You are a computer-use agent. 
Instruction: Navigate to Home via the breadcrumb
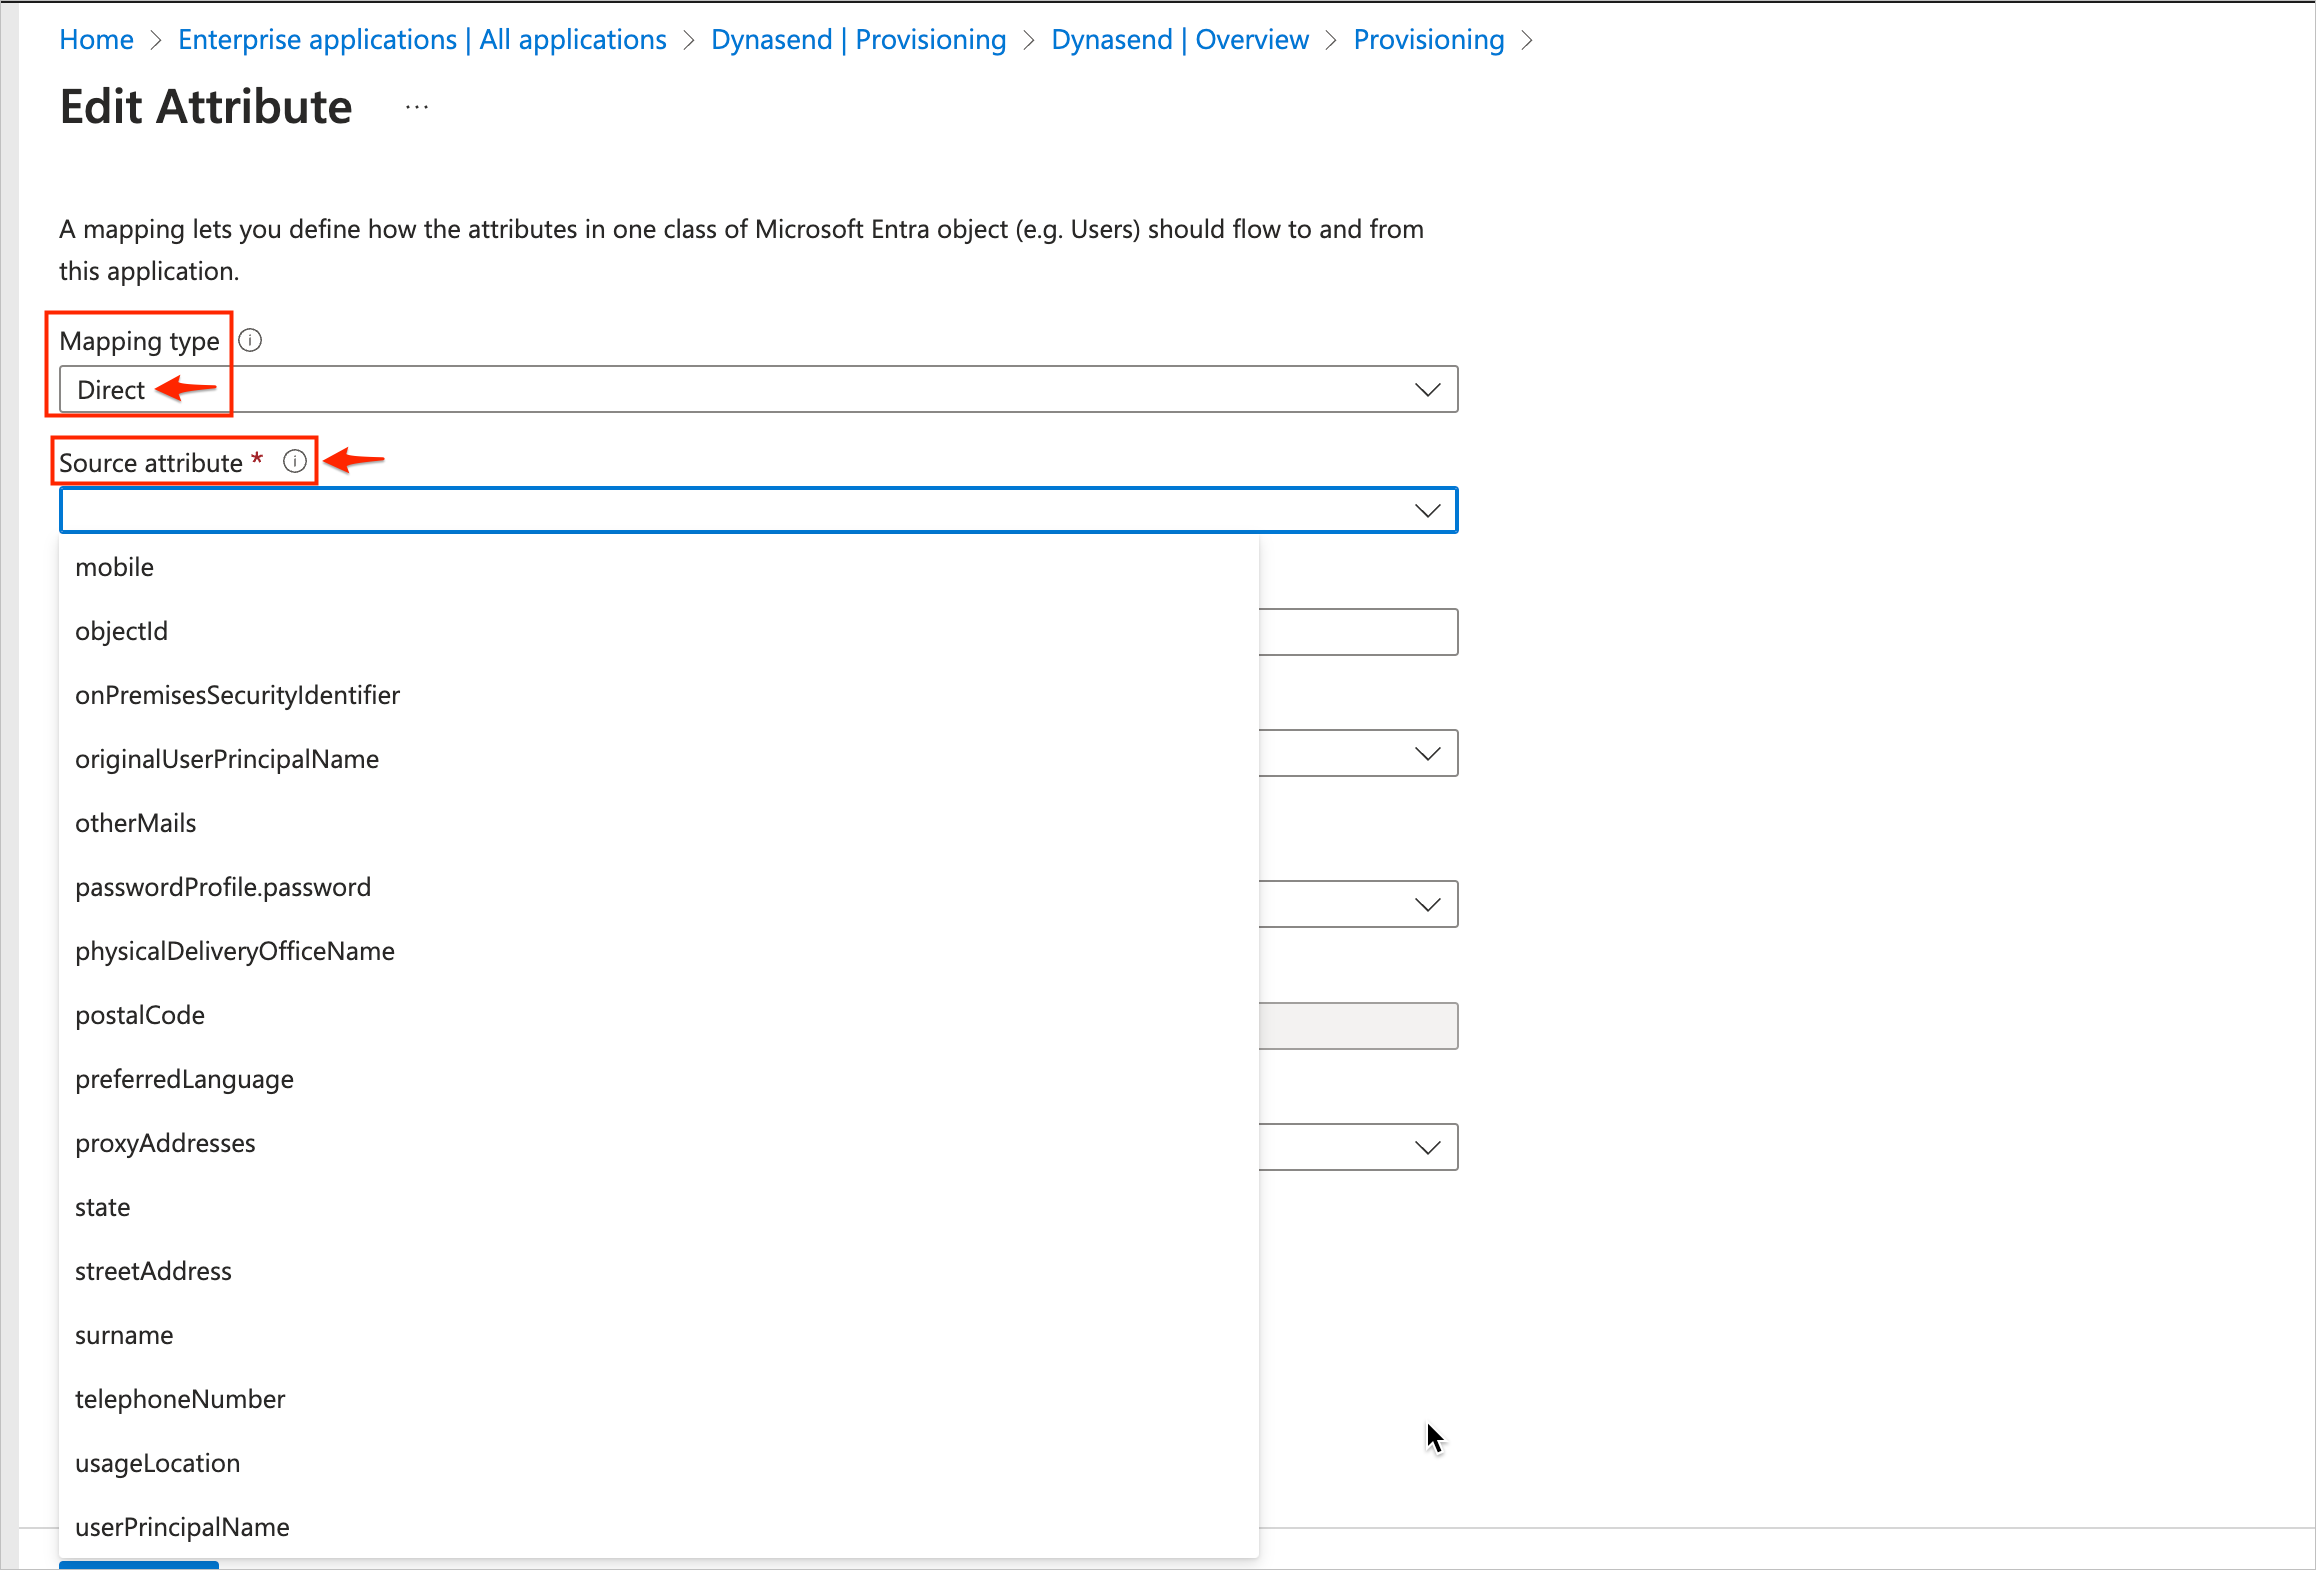click(x=96, y=39)
